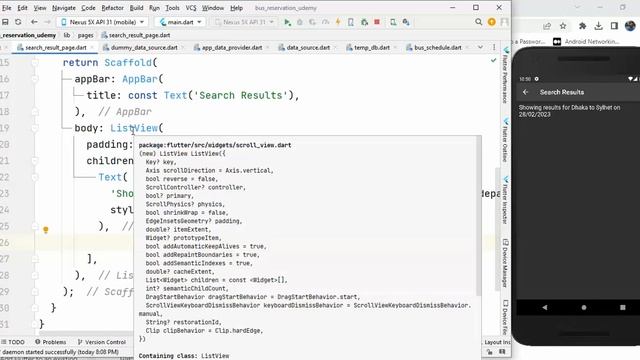The width and height of the screenshot is (640, 360).
Task: Open the Nexus 5X API 31 (mobile) device dropdown
Action: click(x=102, y=22)
